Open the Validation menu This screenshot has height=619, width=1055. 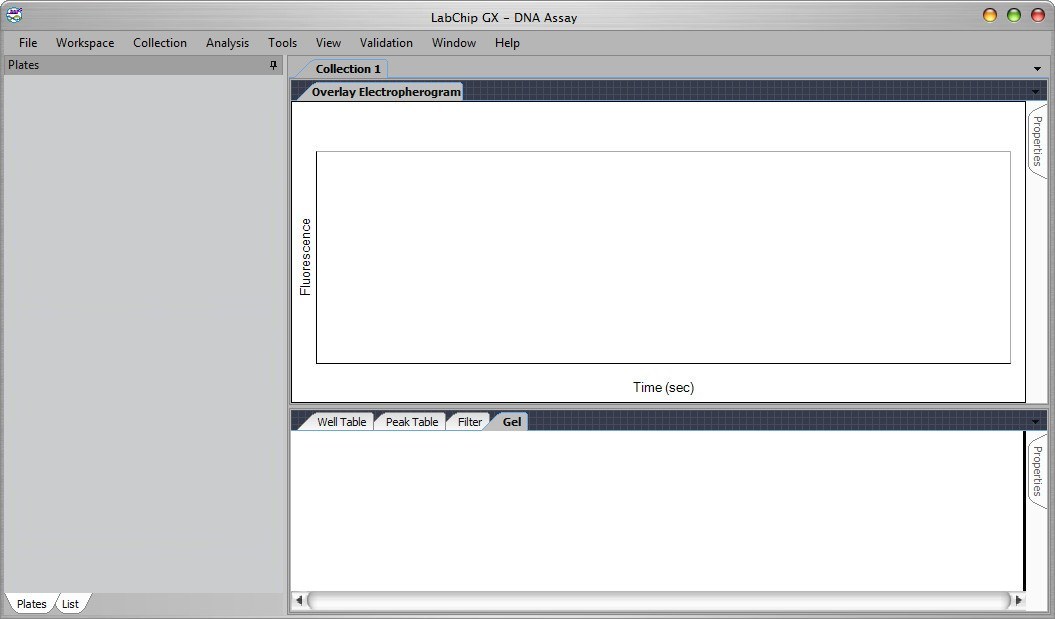pyautogui.click(x=386, y=42)
